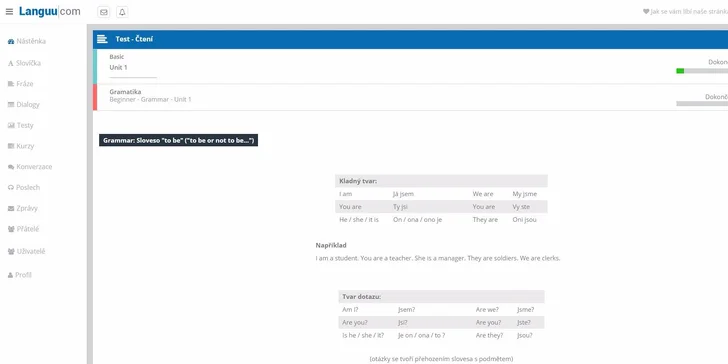Click the Konverzace chat bubble icon

pos(11,167)
